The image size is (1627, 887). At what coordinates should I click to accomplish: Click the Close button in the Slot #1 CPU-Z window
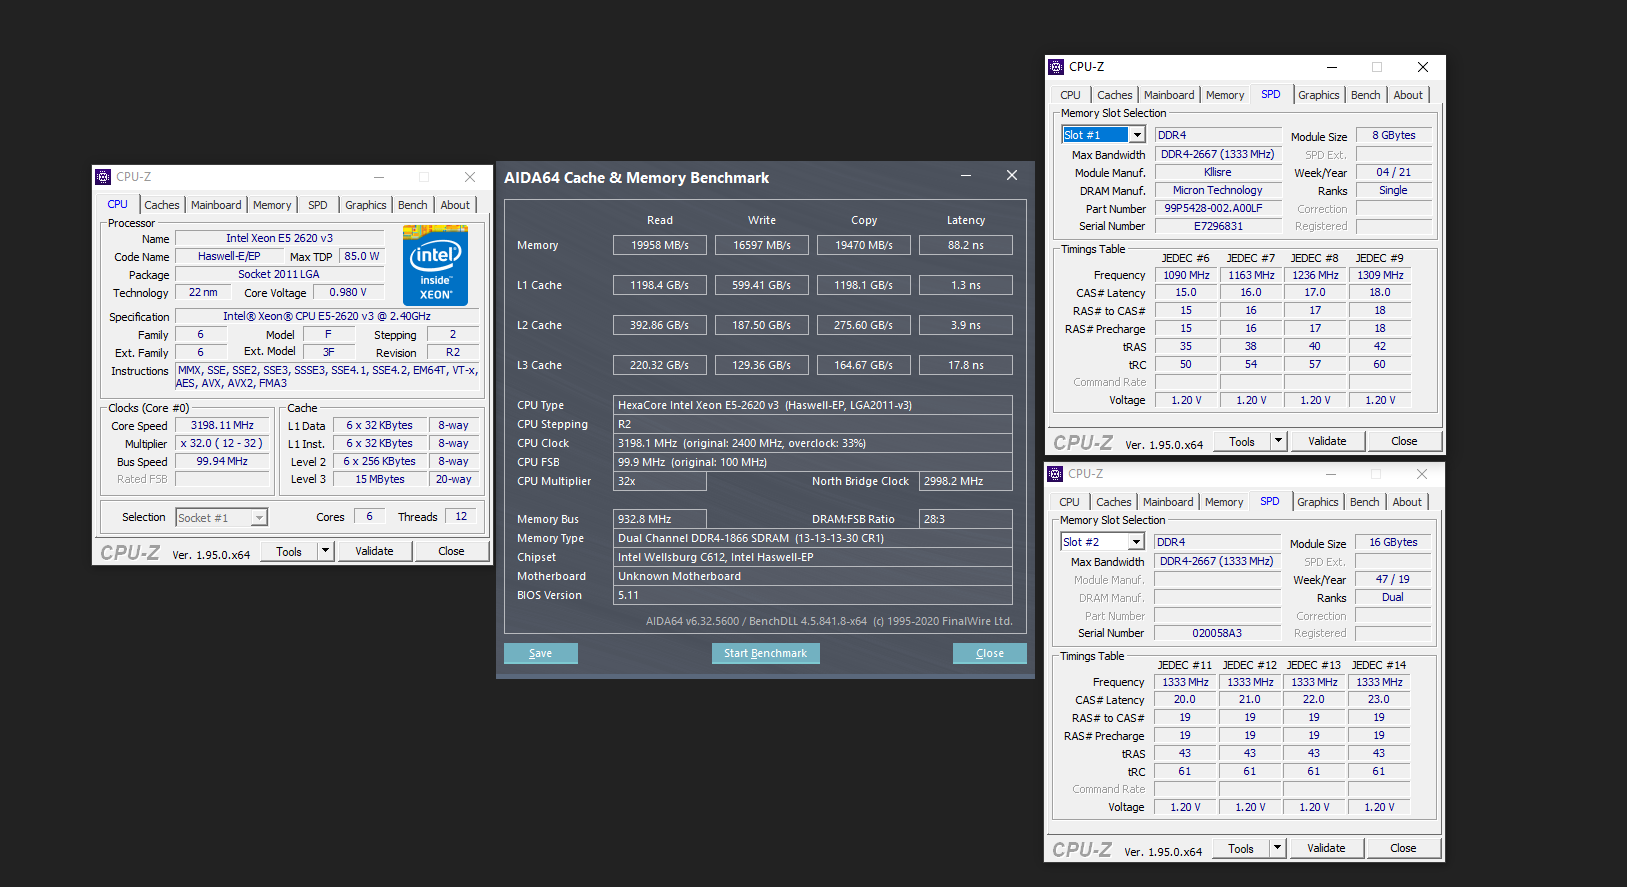pos(1404,441)
